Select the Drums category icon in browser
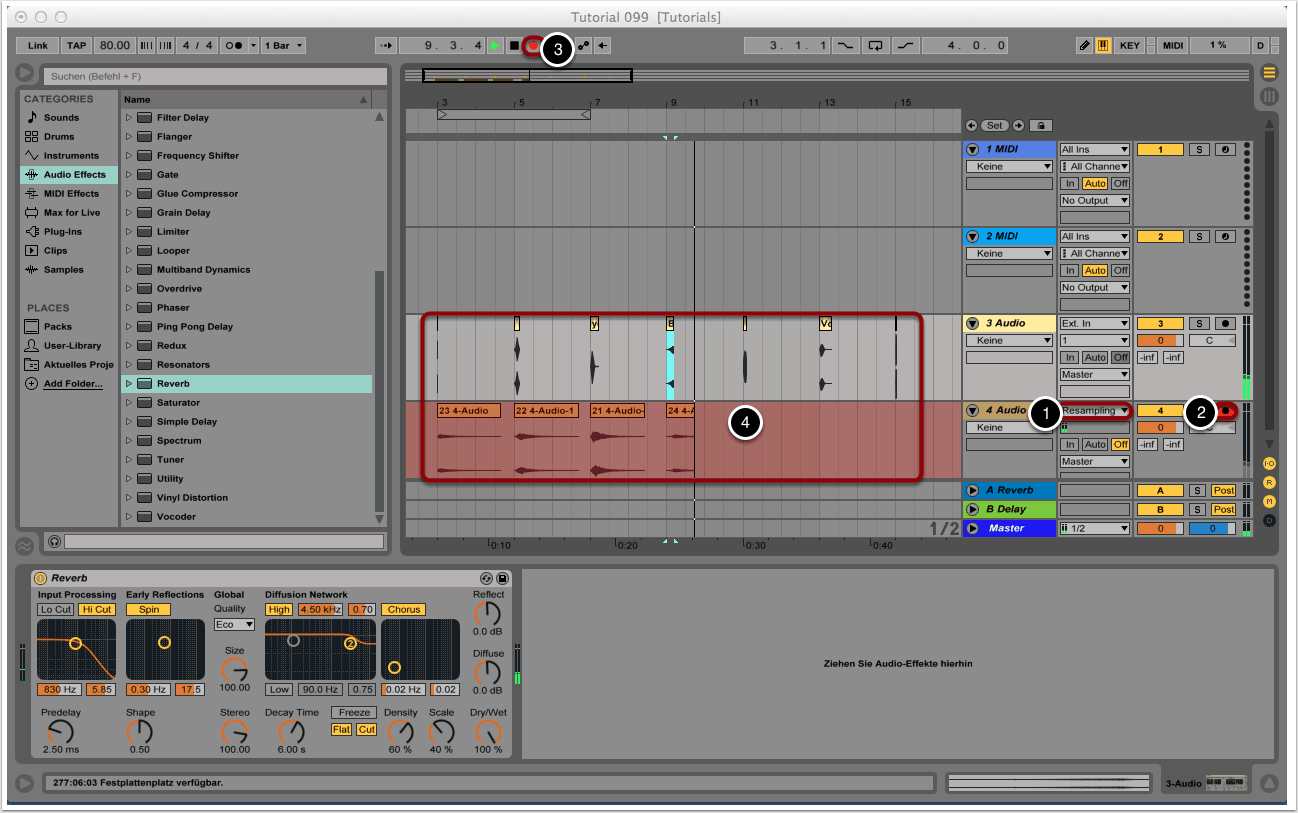Screen dimensions: 1298x813 pos(32,137)
